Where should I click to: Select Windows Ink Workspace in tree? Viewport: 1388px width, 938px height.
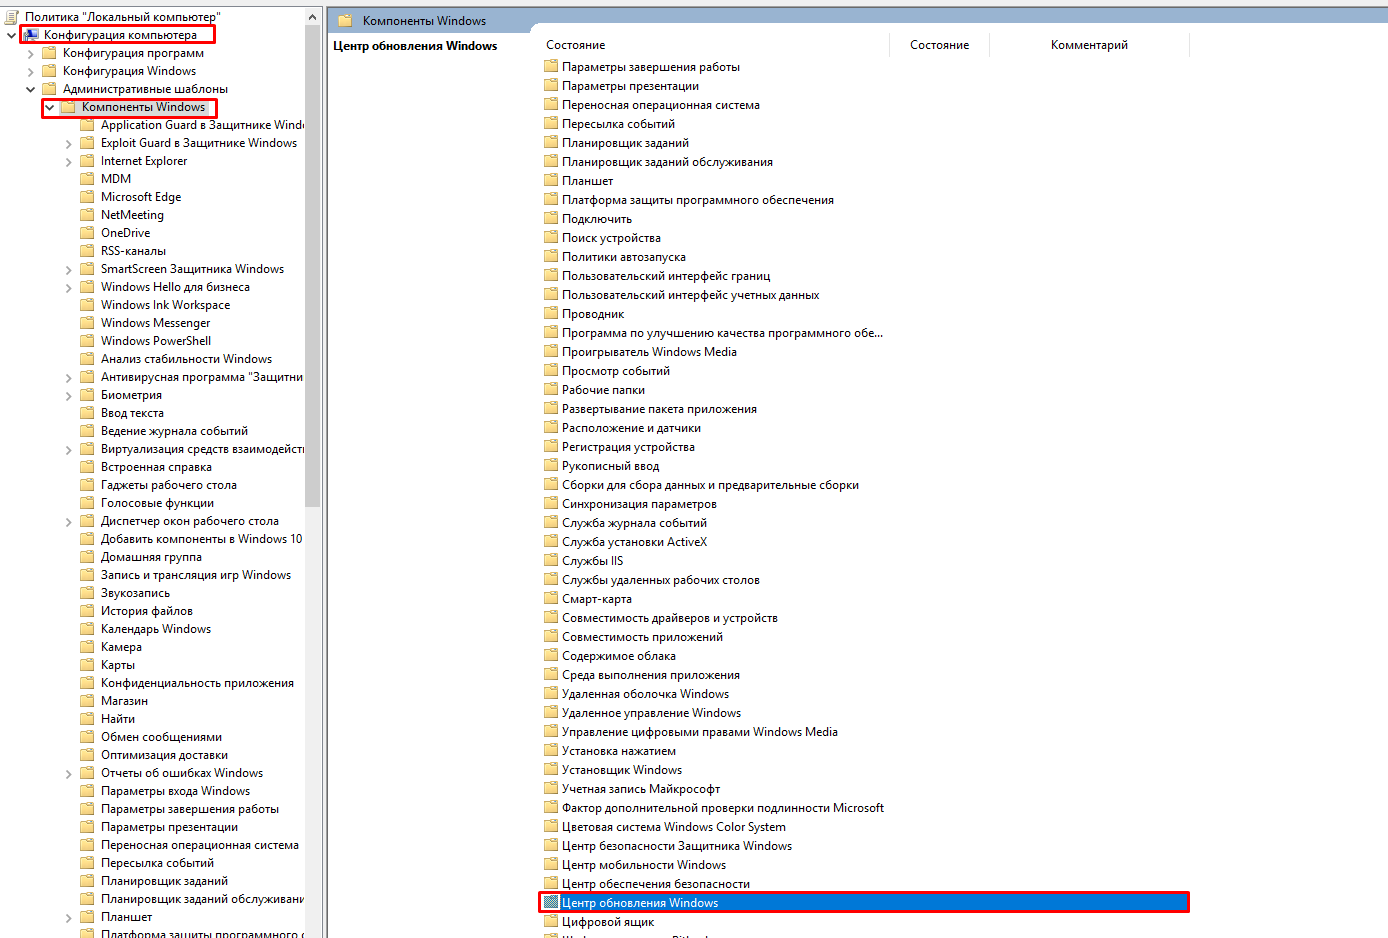(165, 305)
